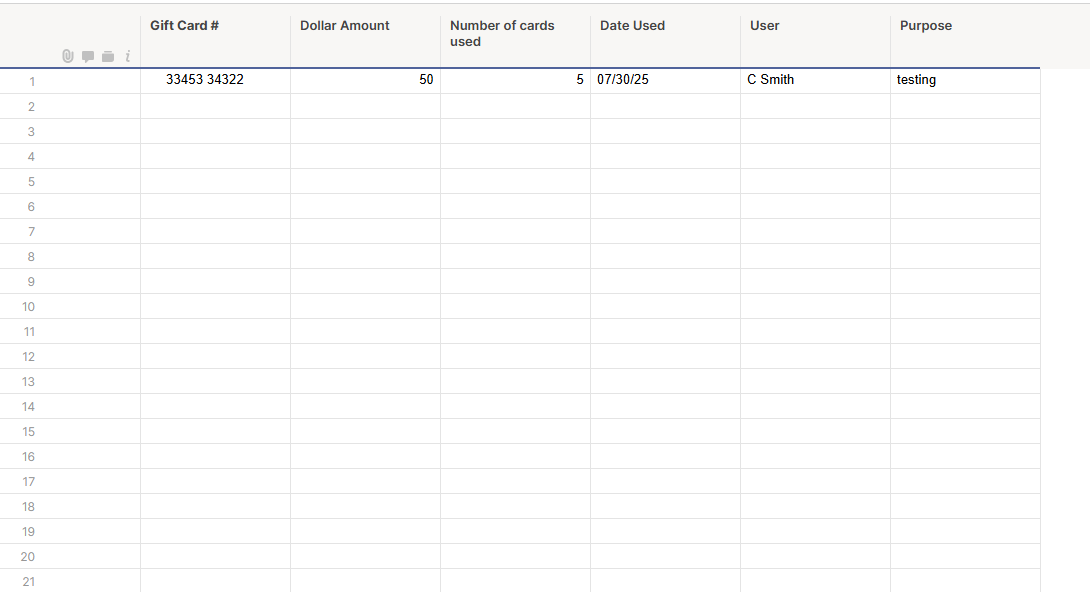1090x592 pixels.
Task: Click empty Gift Card # cell in row 2
Action: pos(215,106)
